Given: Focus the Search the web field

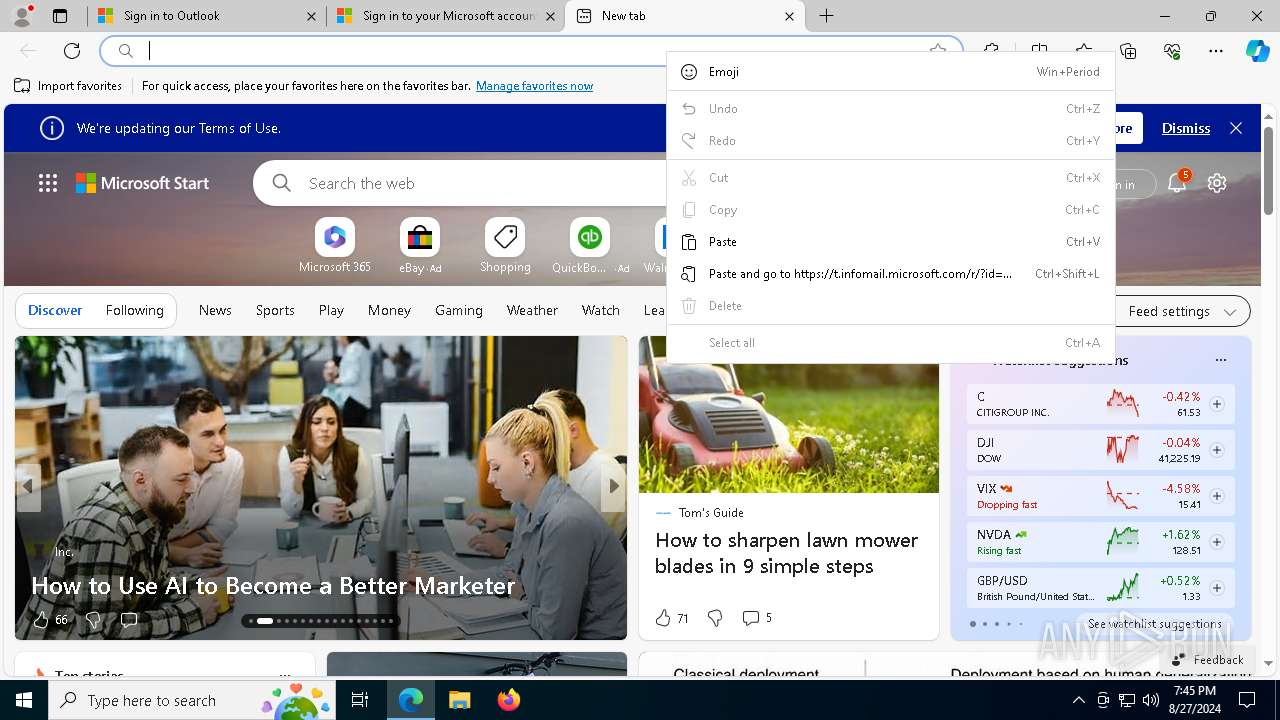Looking at the screenshot, I should pos(460,183).
